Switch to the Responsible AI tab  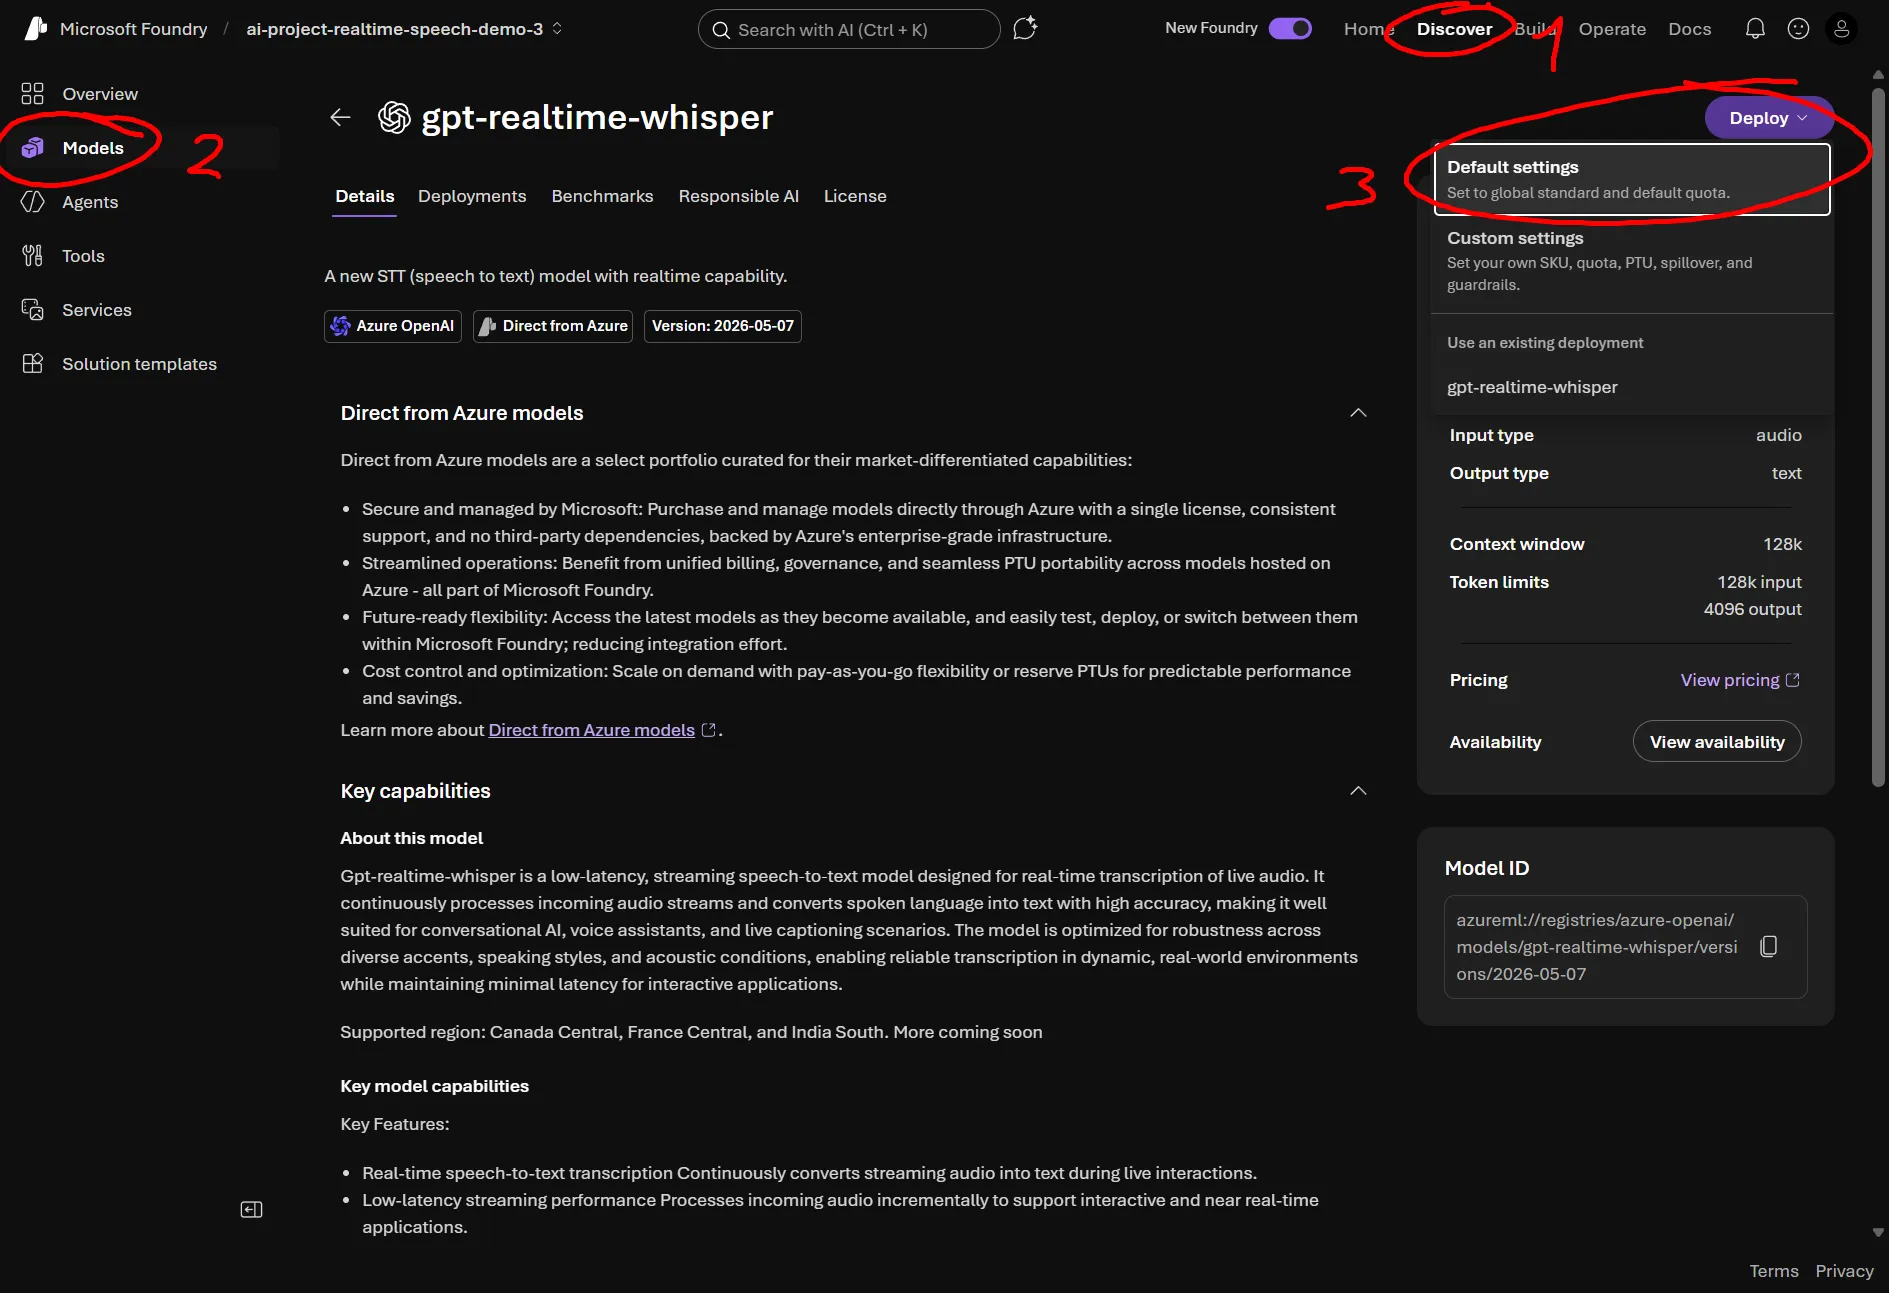point(738,196)
